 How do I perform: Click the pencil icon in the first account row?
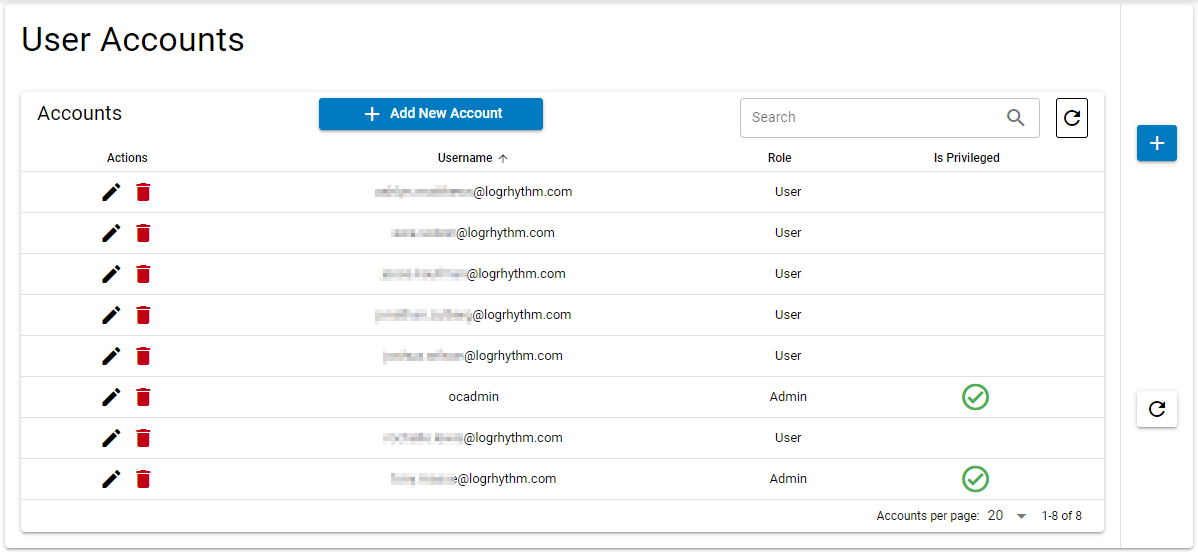pos(111,192)
